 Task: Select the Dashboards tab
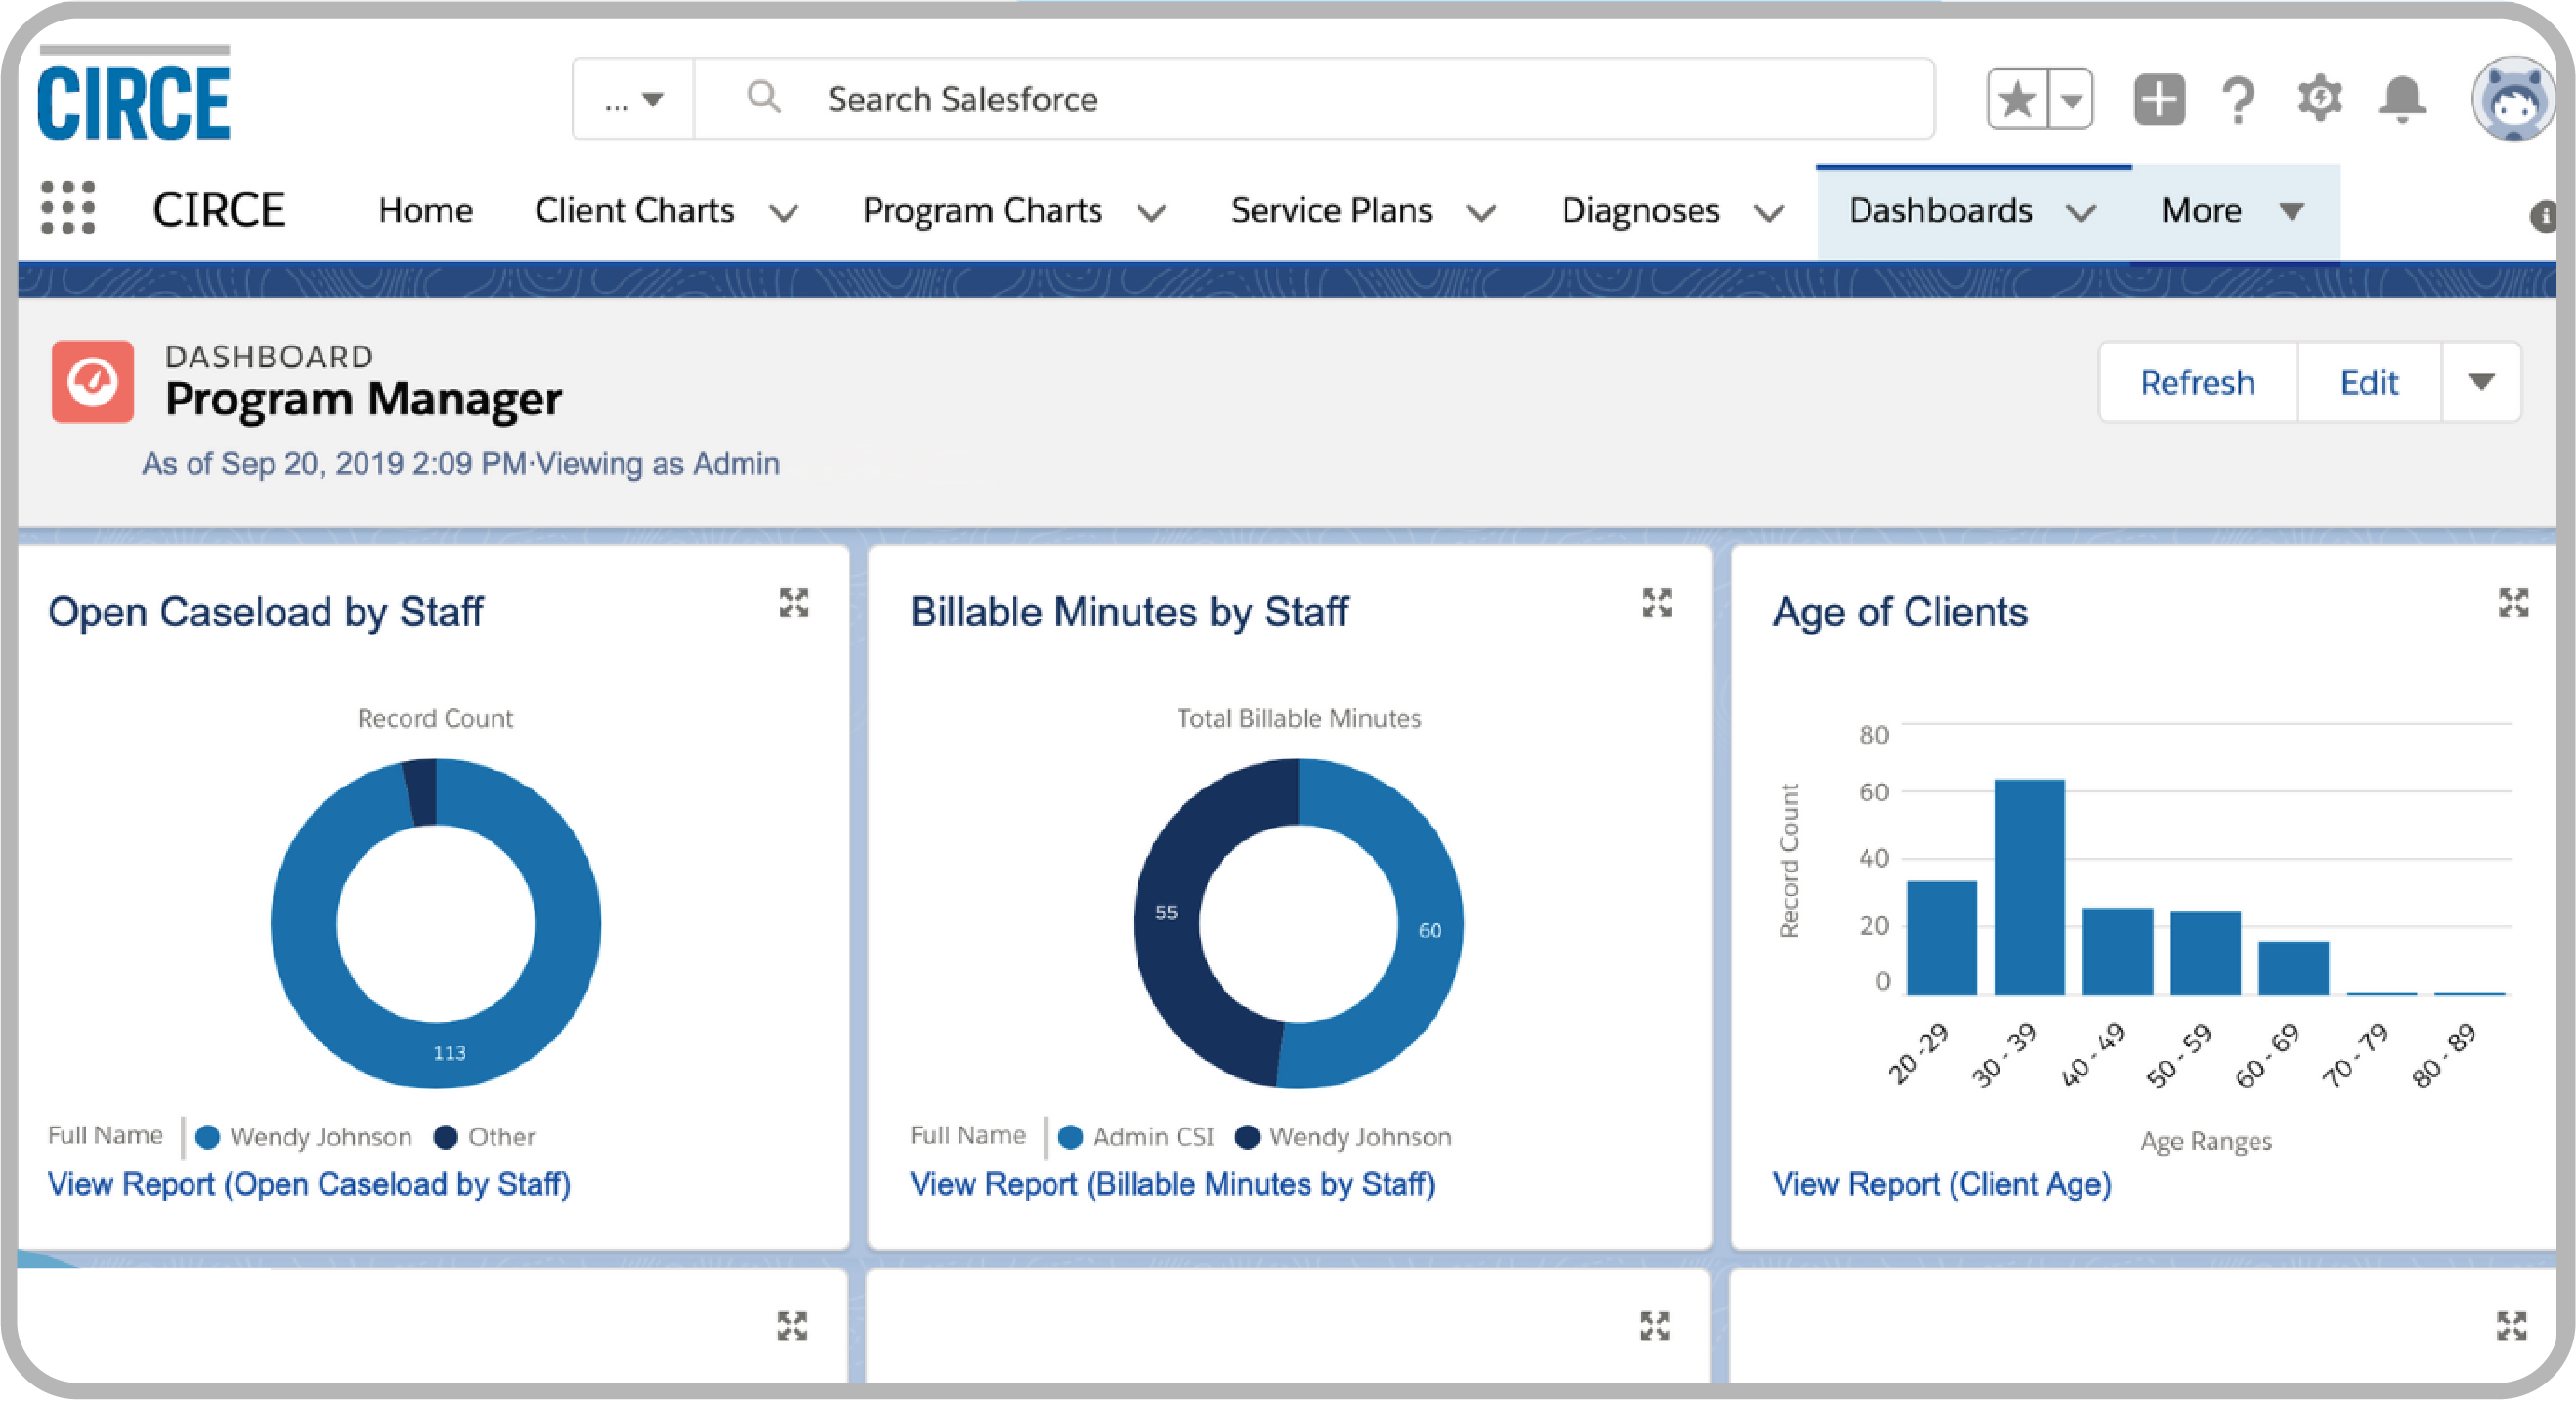(x=1940, y=211)
